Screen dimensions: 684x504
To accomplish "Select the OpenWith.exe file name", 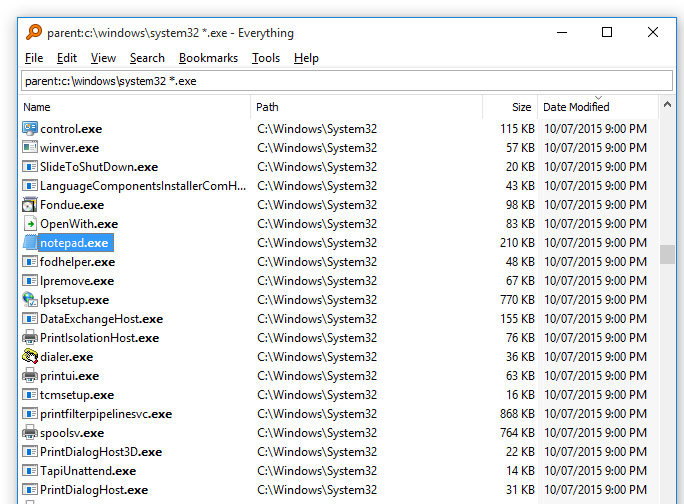I will coord(79,224).
